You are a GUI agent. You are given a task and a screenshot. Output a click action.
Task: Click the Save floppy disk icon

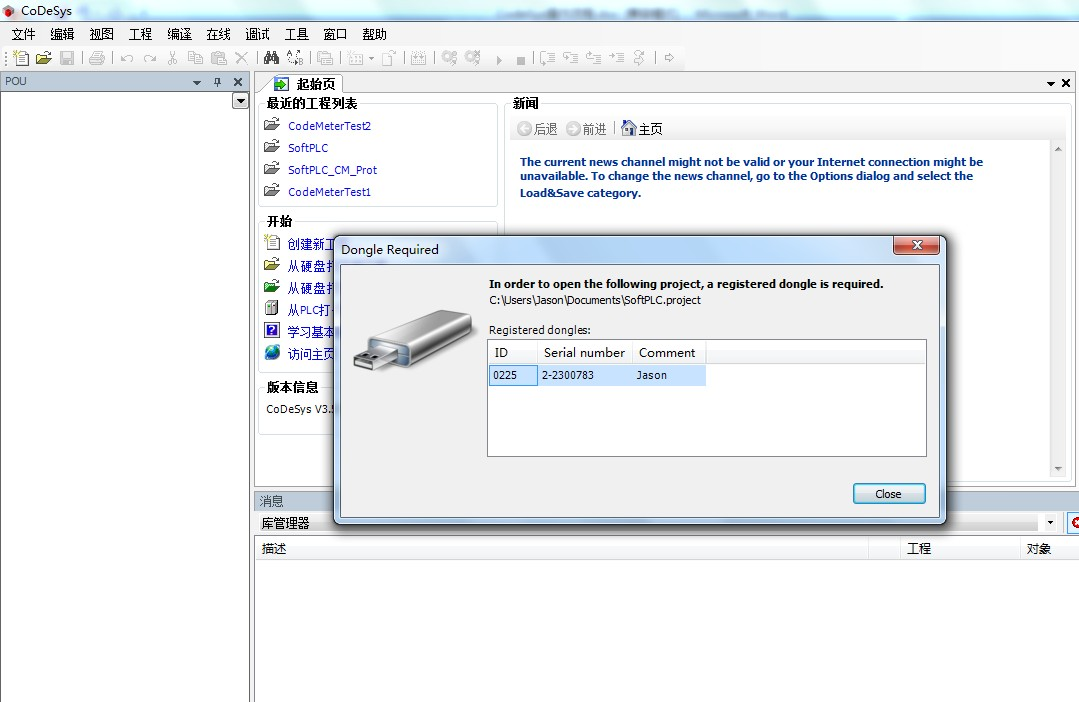67,58
